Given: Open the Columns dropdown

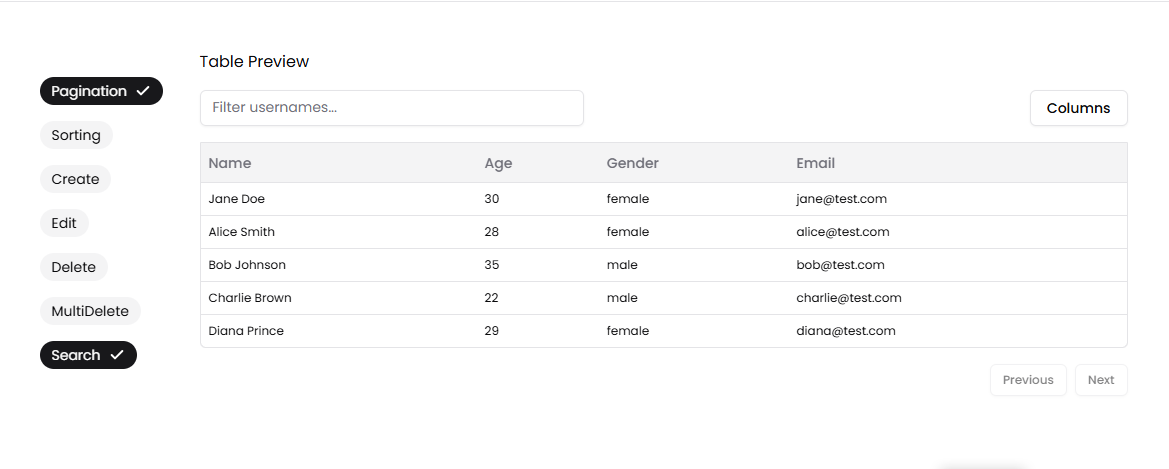Looking at the screenshot, I should coord(1078,108).
